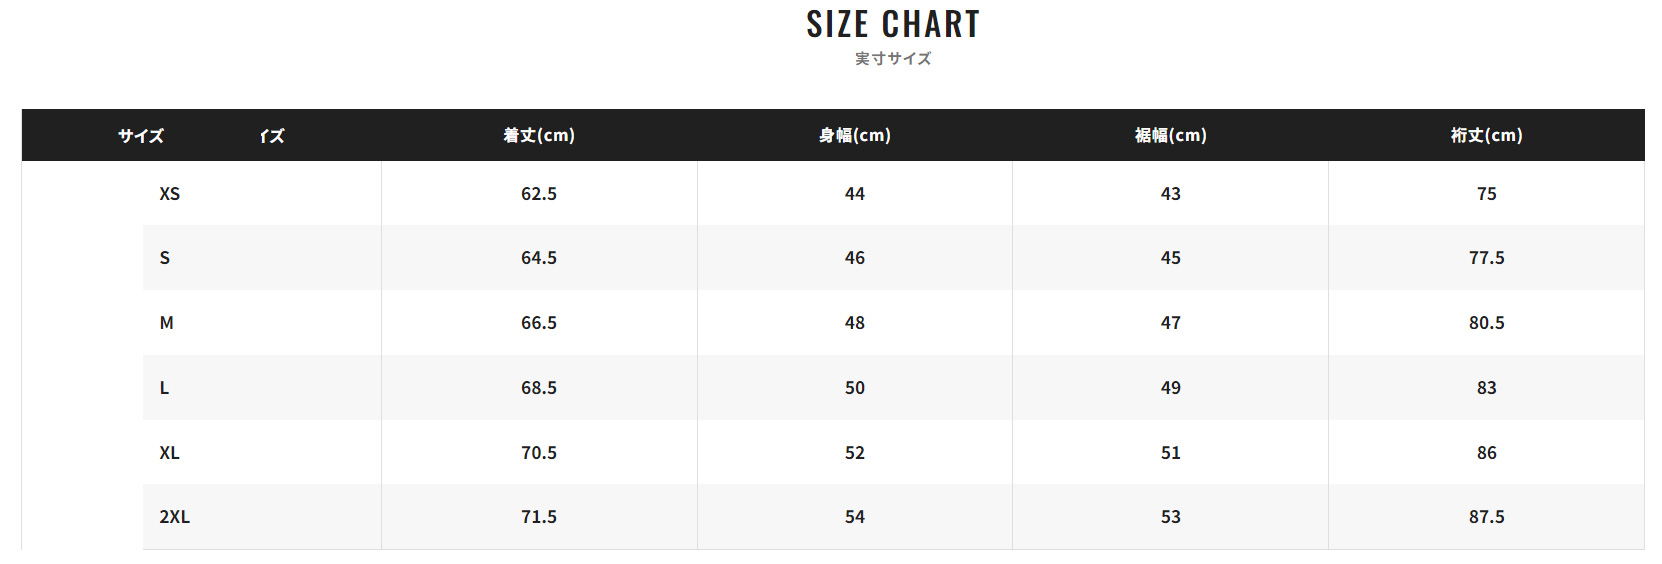The width and height of the screenshot is (1662, 564).
Task: Select the 身幅(cm) column header
Action: pos(855,135)
